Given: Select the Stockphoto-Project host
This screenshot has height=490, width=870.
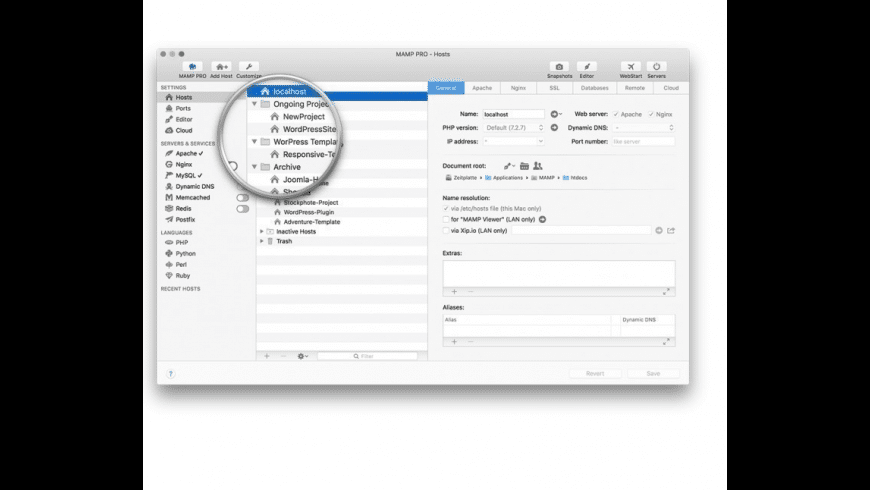Looking at the screenshot, I should [311, 203].
